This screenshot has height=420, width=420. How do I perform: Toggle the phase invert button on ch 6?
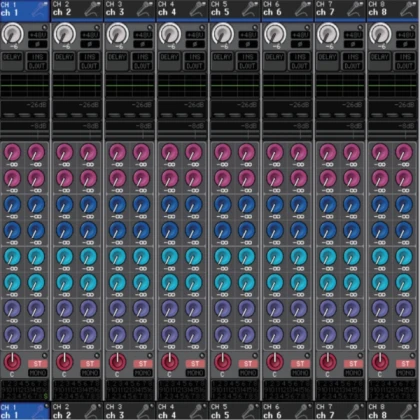[x=300, y=44]
